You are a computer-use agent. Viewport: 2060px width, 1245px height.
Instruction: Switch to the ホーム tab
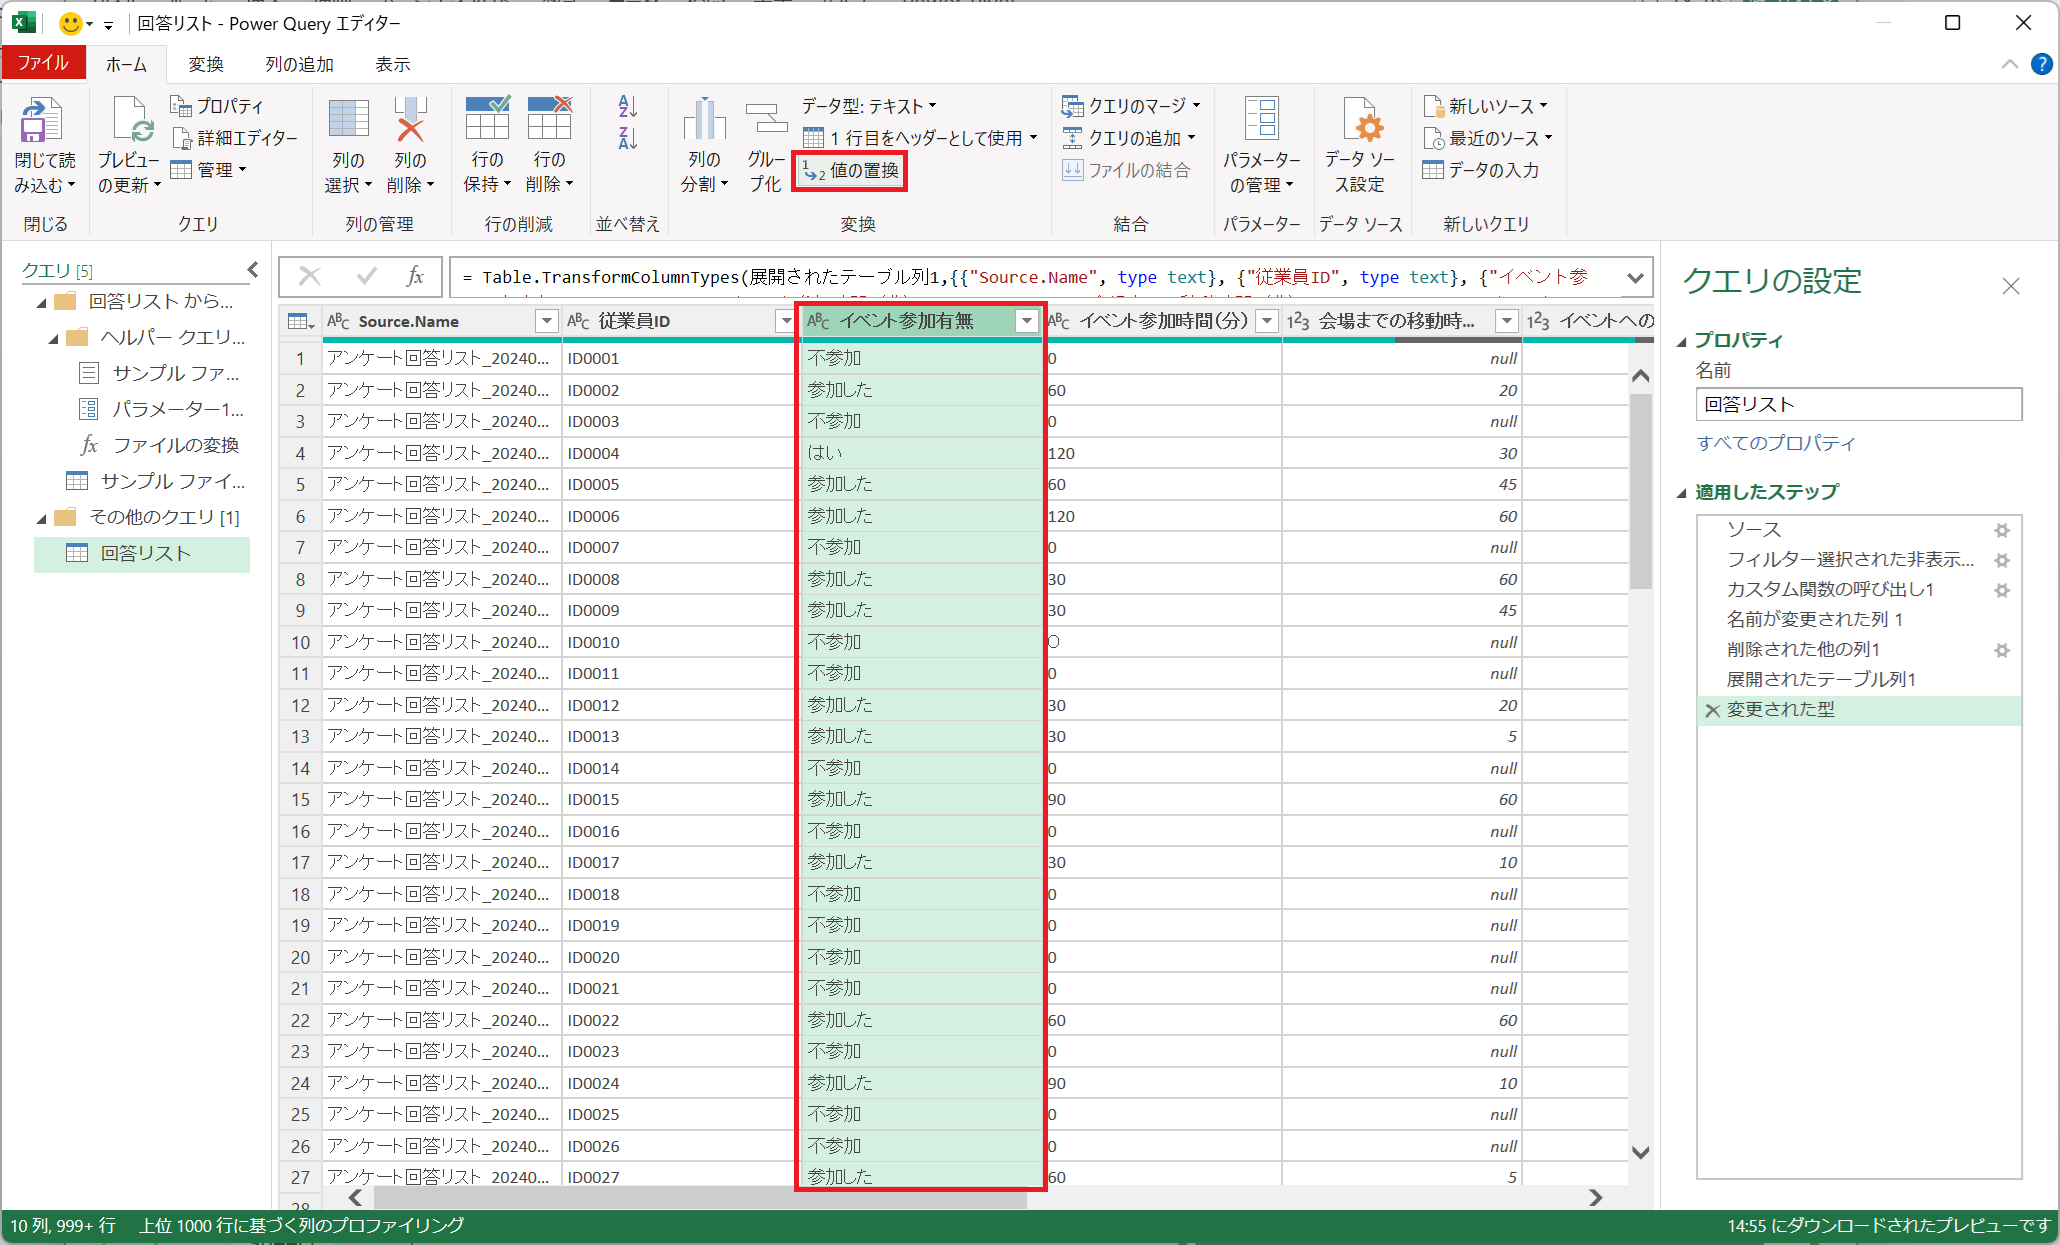pyautogui.click(x=127, y=64)
